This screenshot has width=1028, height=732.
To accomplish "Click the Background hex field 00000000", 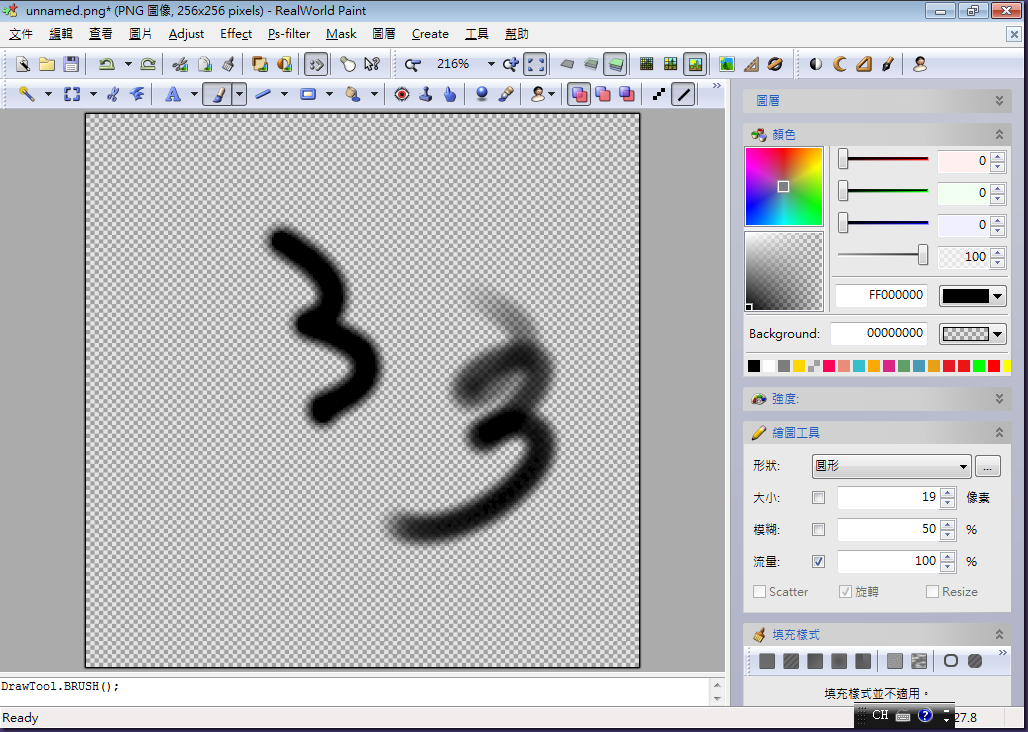I will pos(879,334).
